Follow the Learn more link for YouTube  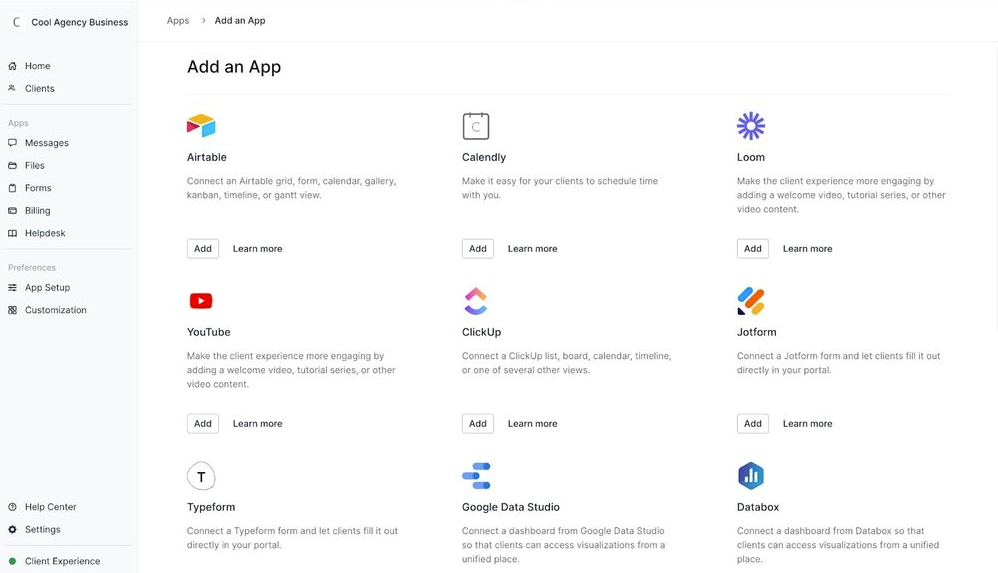click(x=257, y=424)
